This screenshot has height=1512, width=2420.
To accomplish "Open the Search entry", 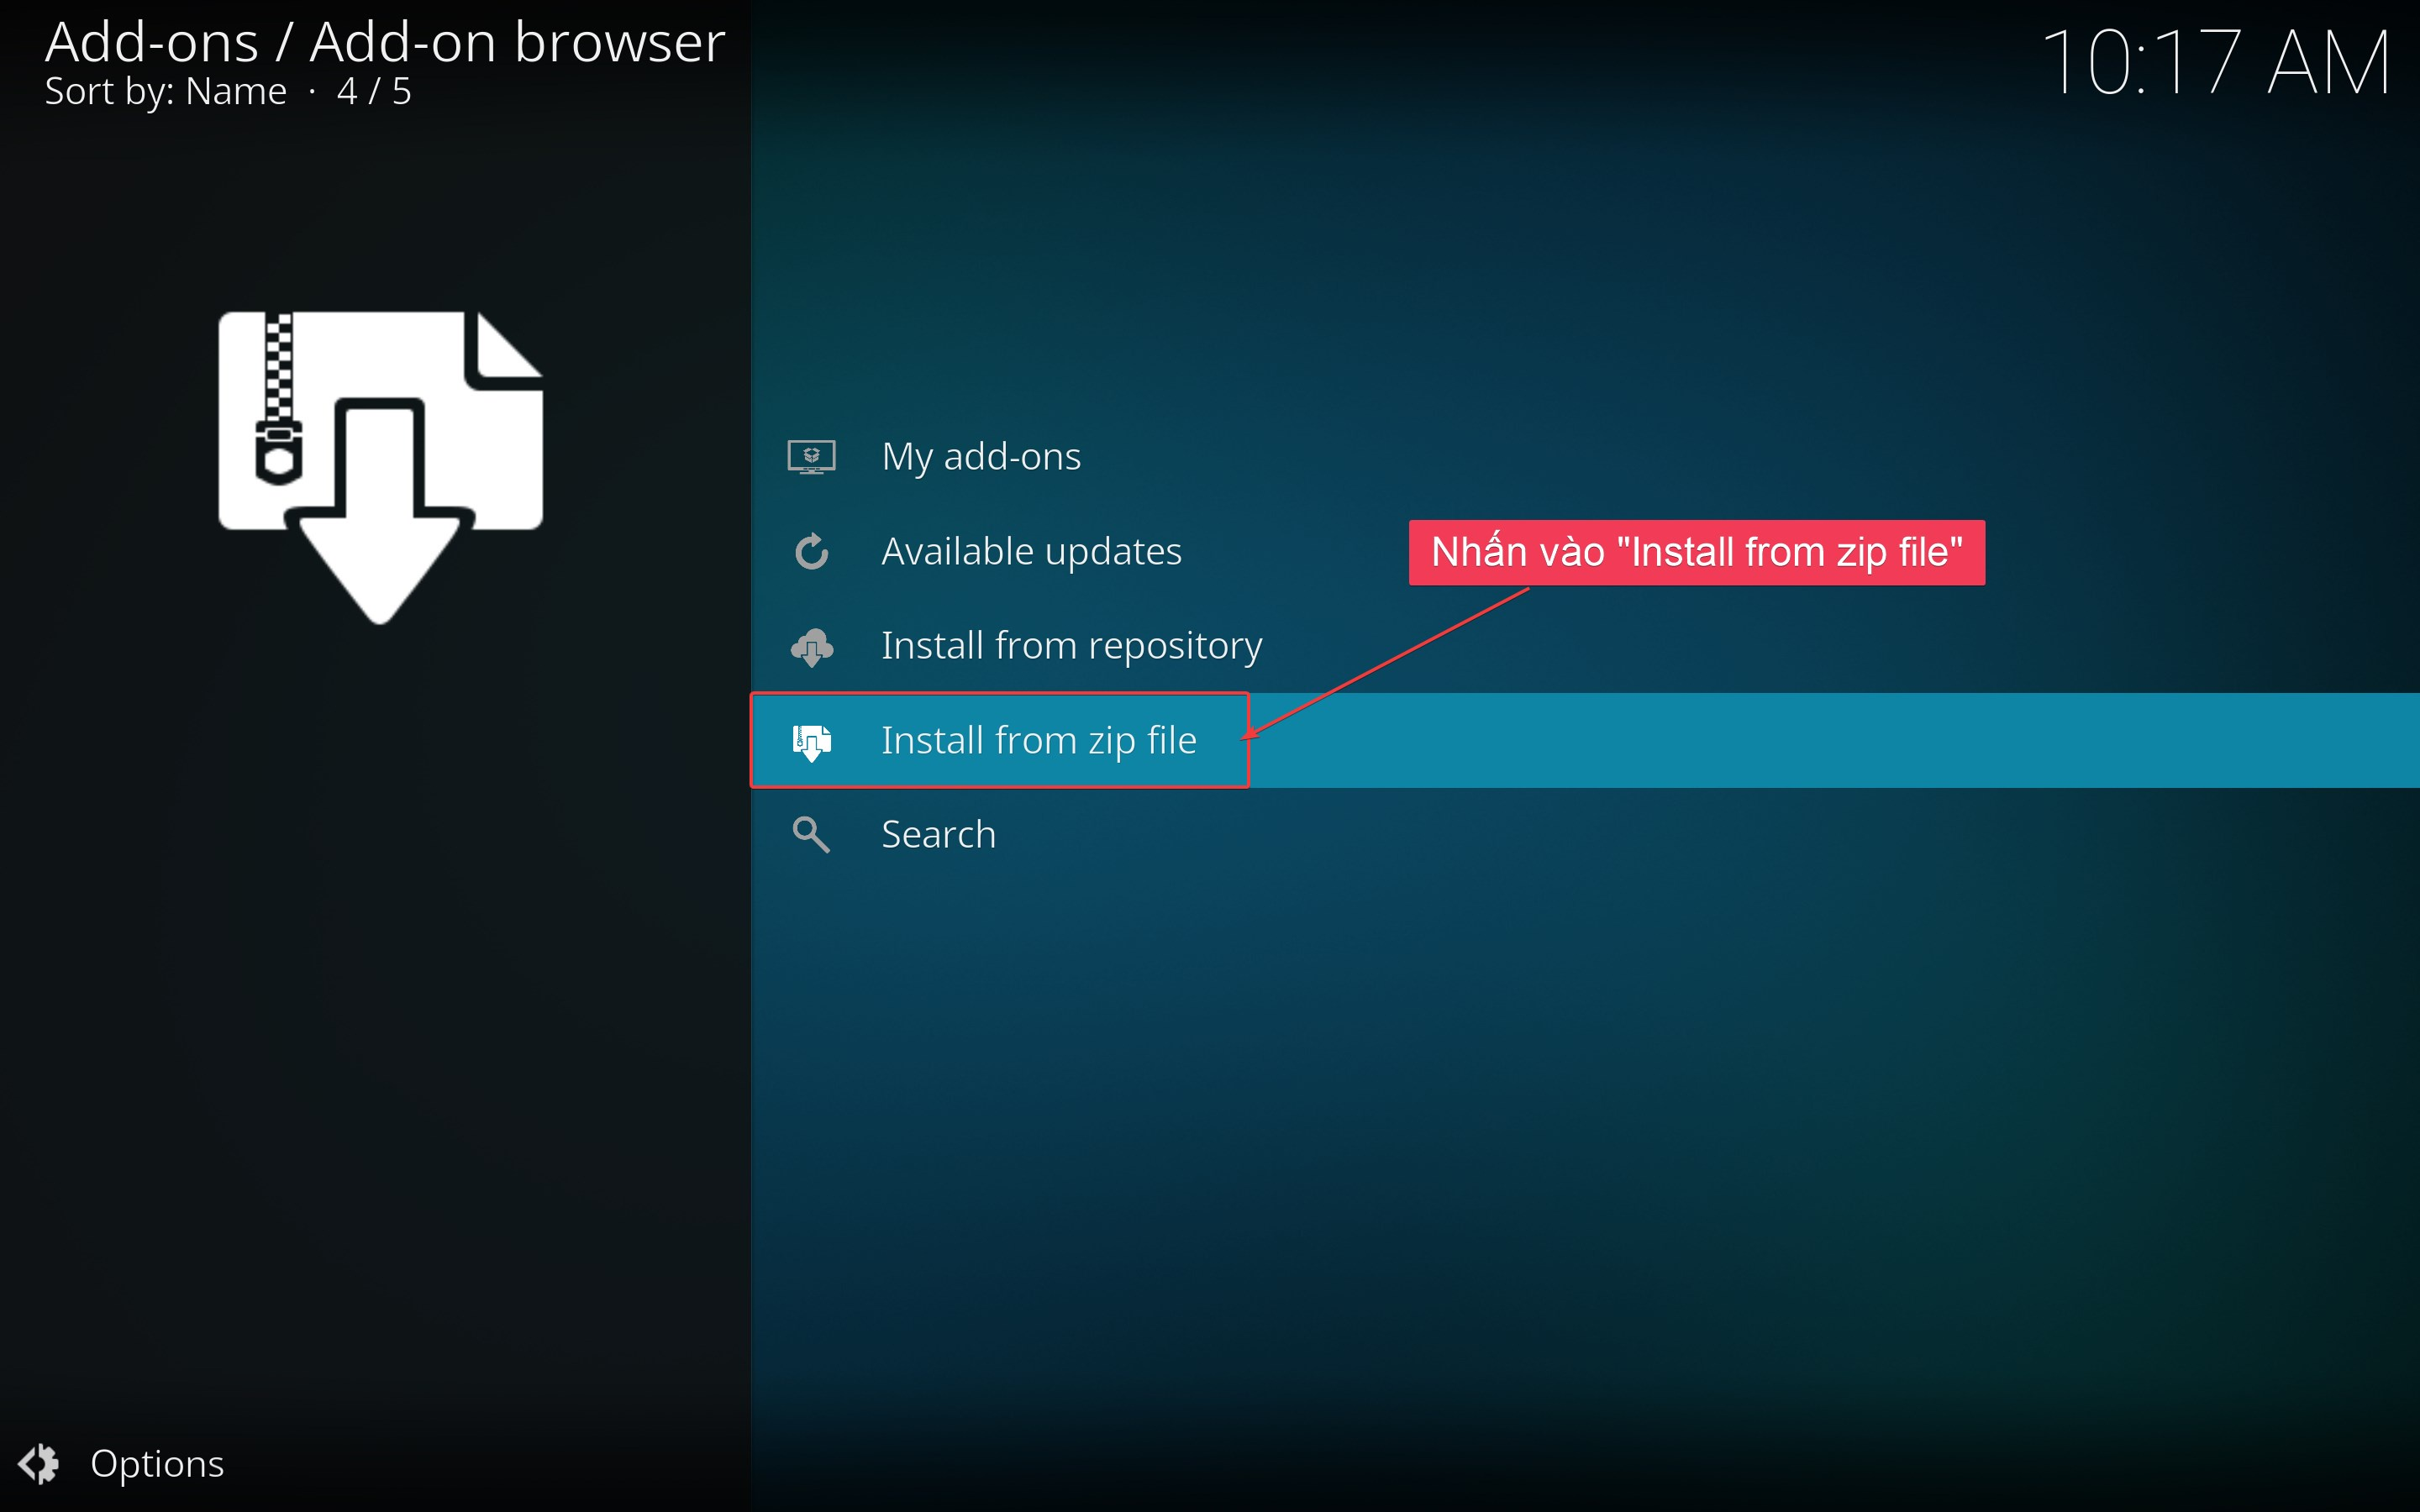I will (1585, 835).
